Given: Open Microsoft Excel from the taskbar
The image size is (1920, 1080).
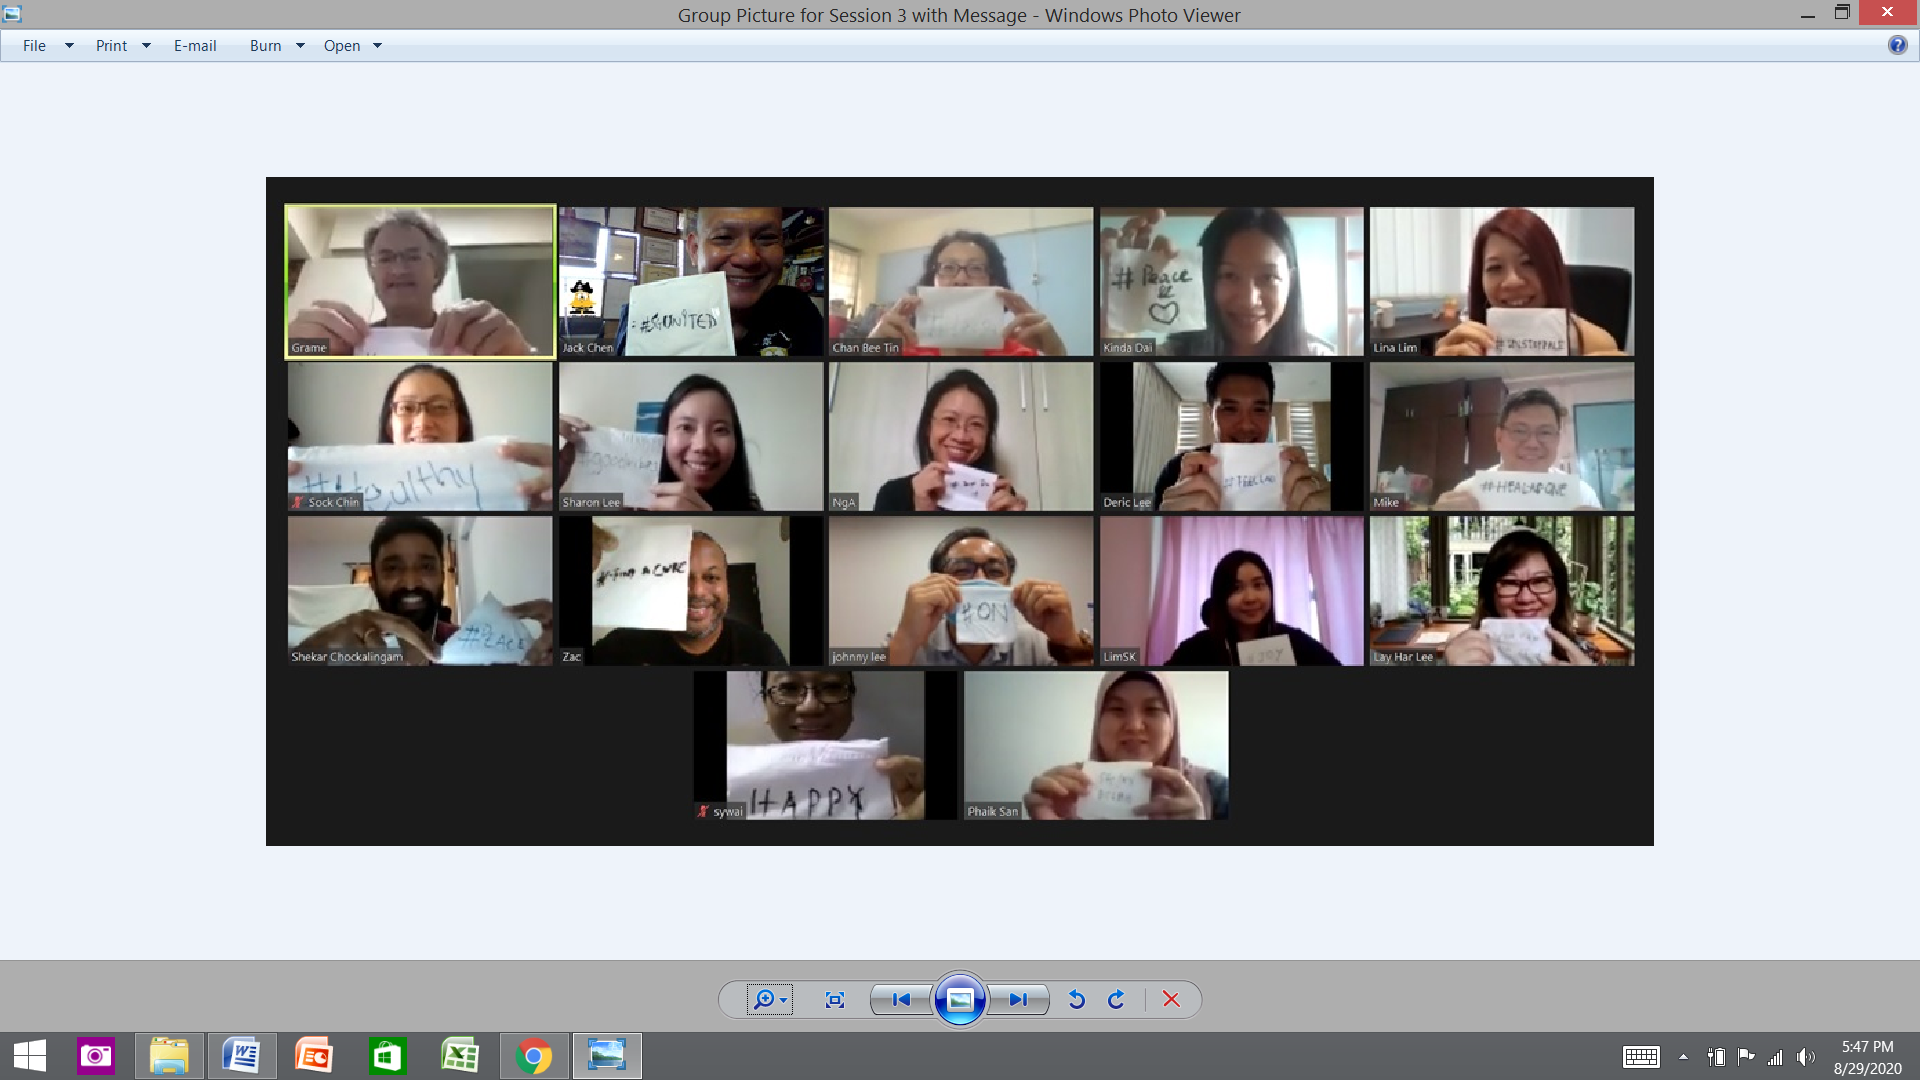Looking at the screenshot, I should click(x=461, y=1055).
